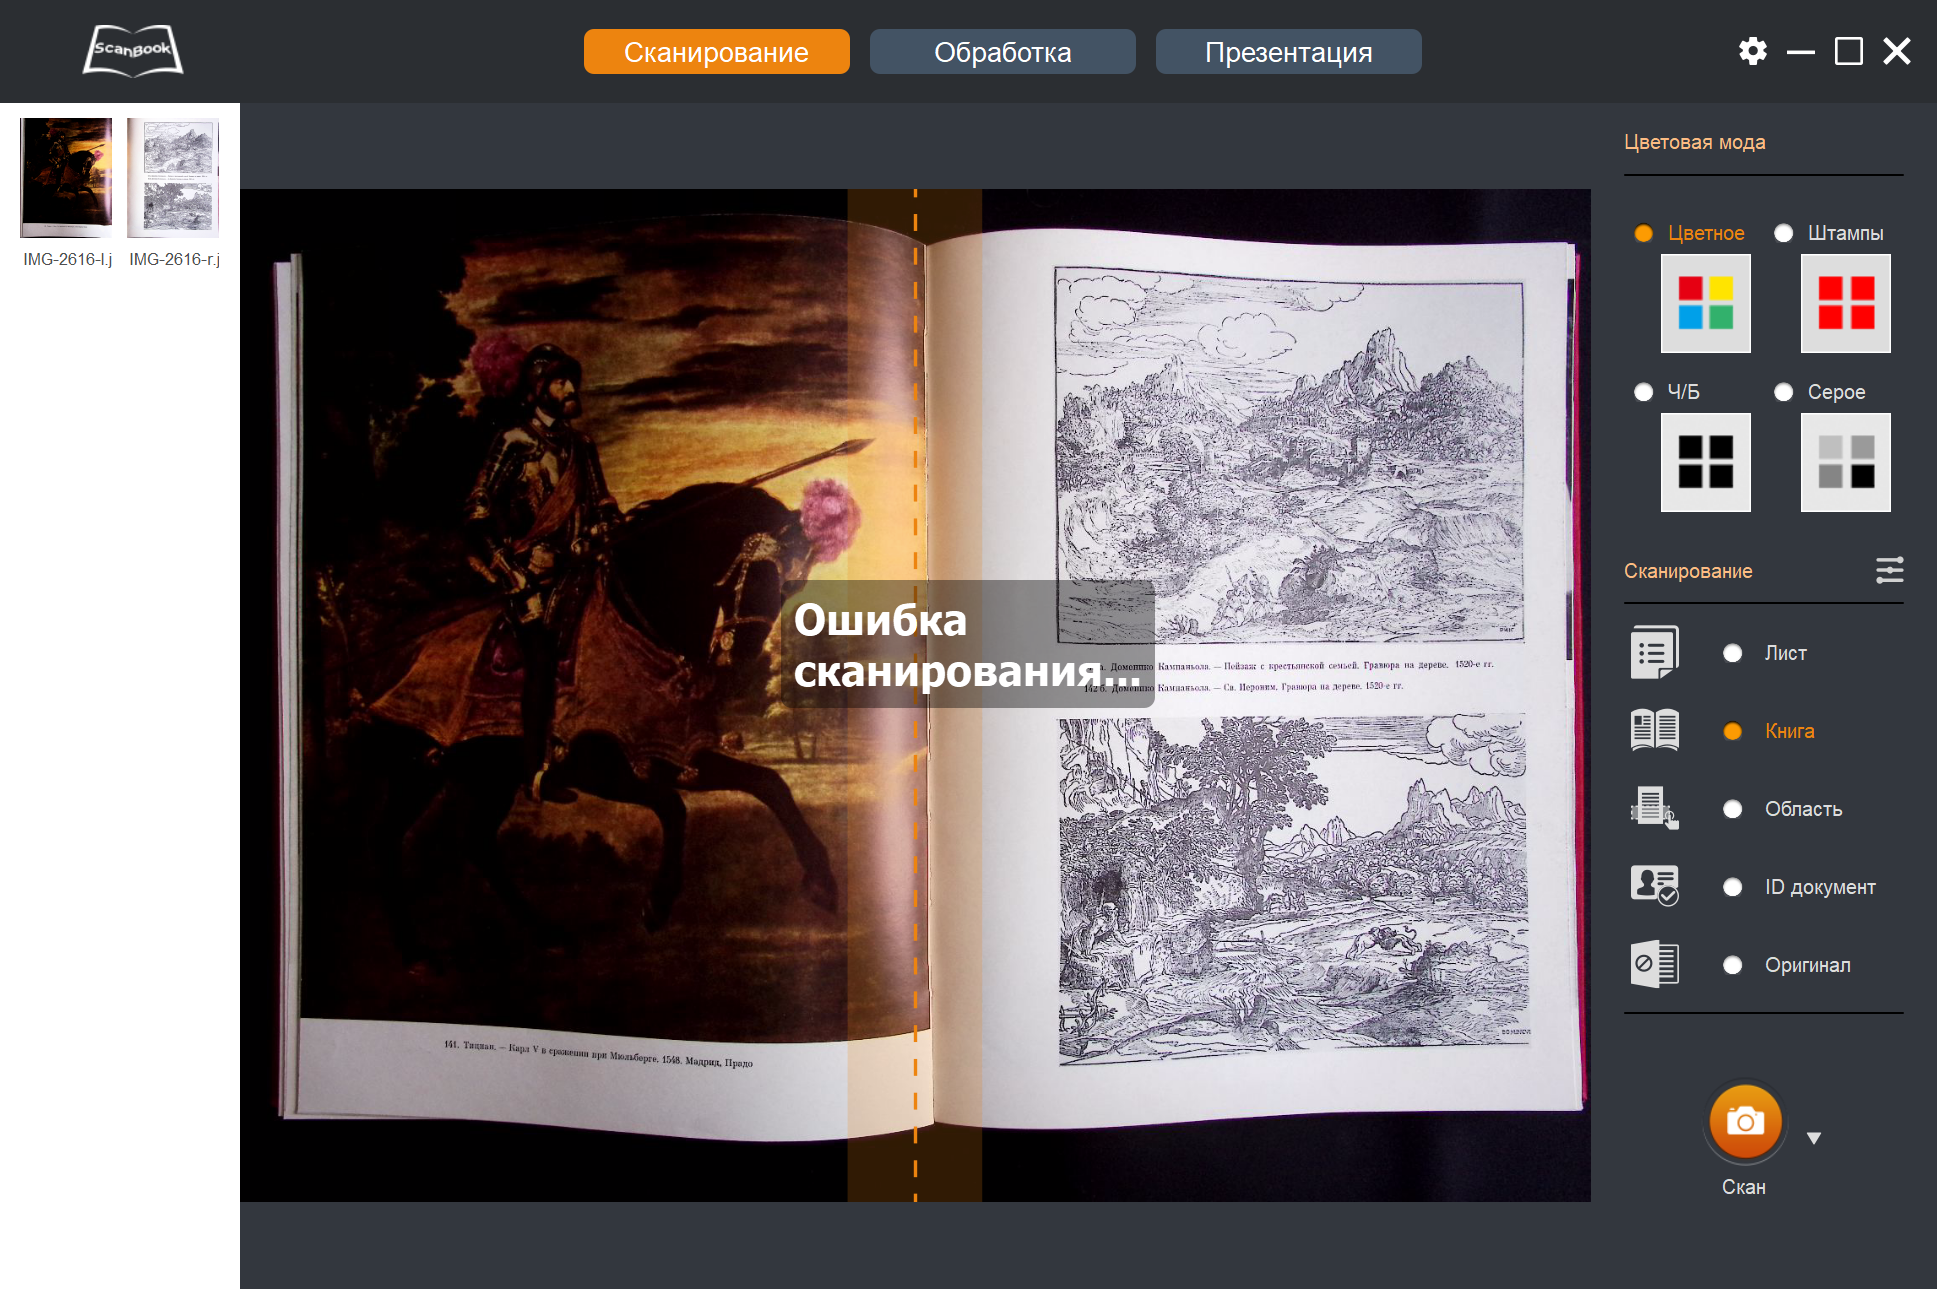The width and height of the screenshot is (1937, 1289).
Task: Click the ScanBook logo
Action: (x=133, y=51)
